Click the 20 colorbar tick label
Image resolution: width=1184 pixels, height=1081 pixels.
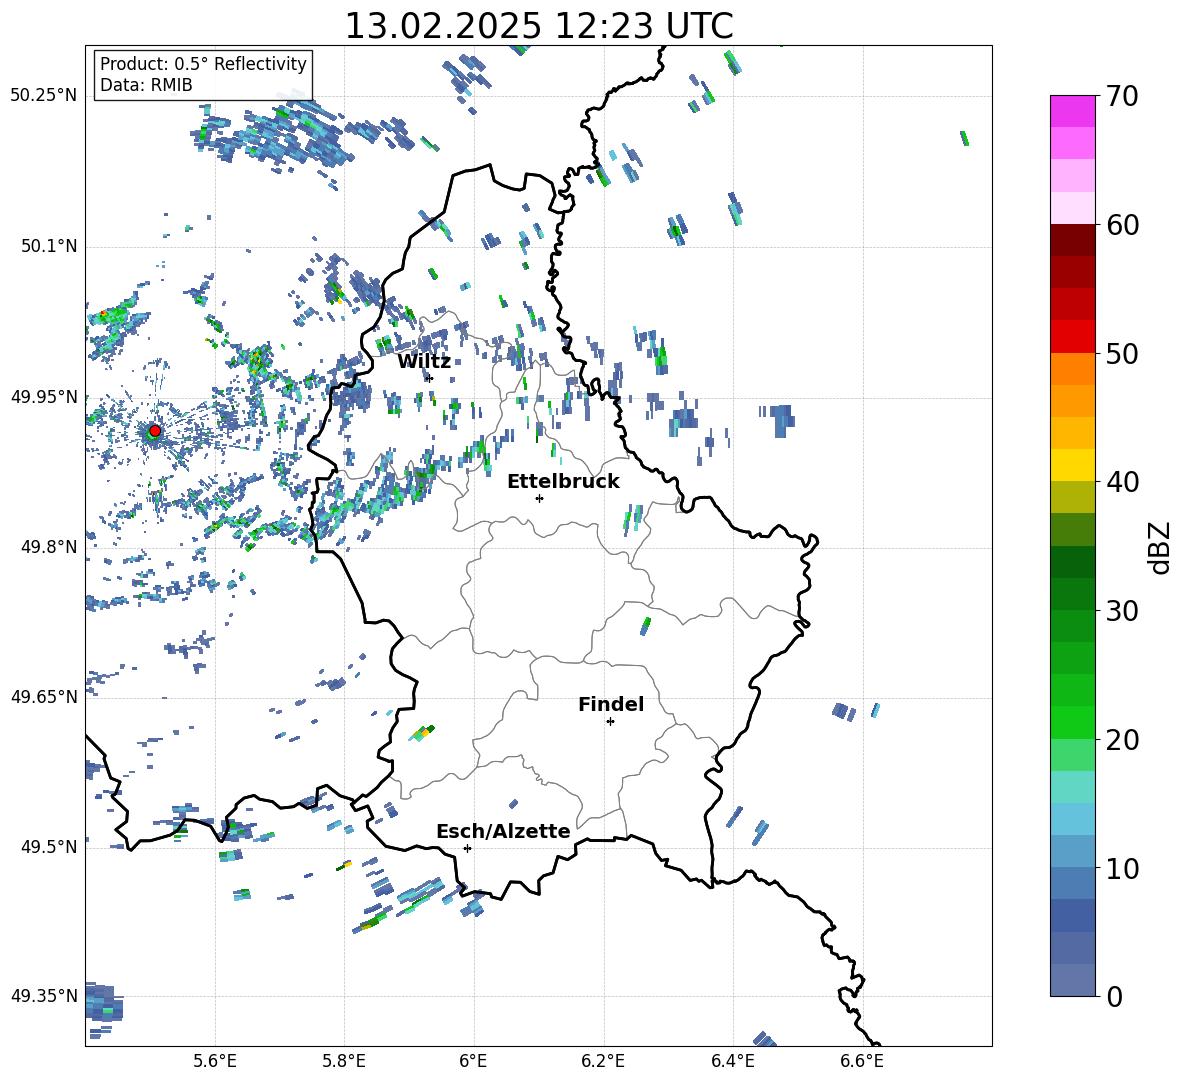pos(1122,740)
